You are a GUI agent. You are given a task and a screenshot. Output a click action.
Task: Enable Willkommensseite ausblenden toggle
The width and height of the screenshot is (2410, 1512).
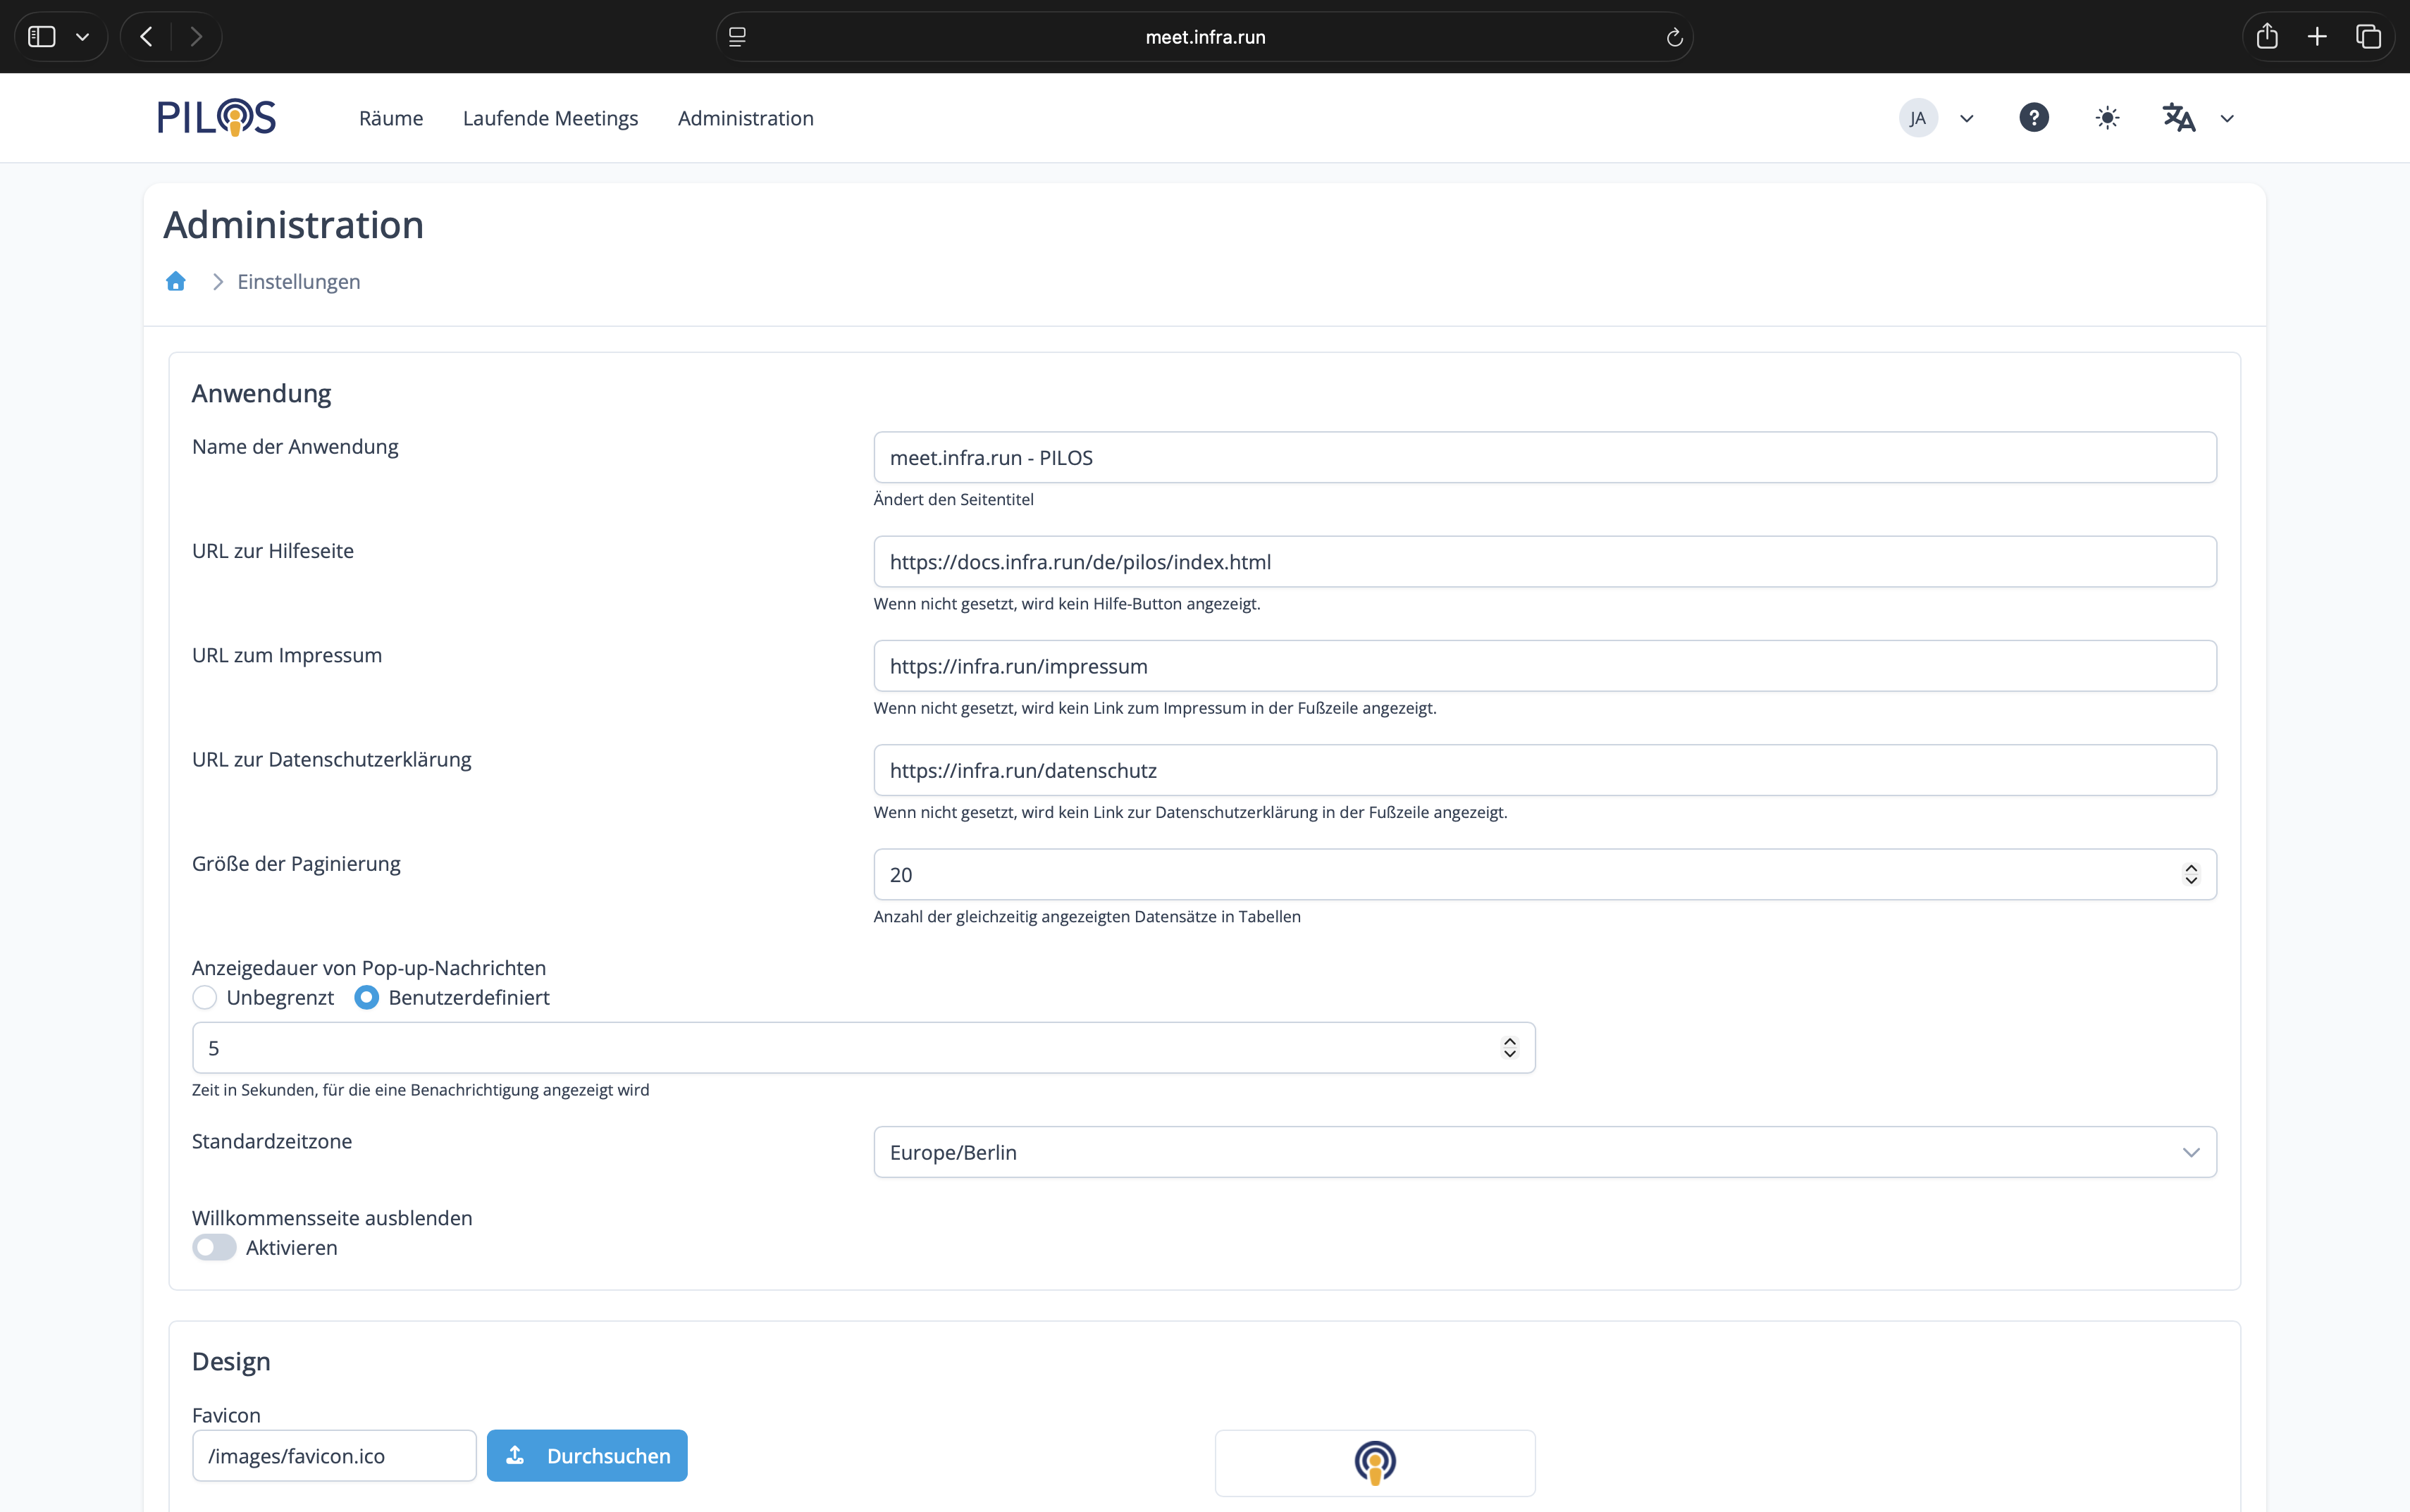(x=214, y=1247)
